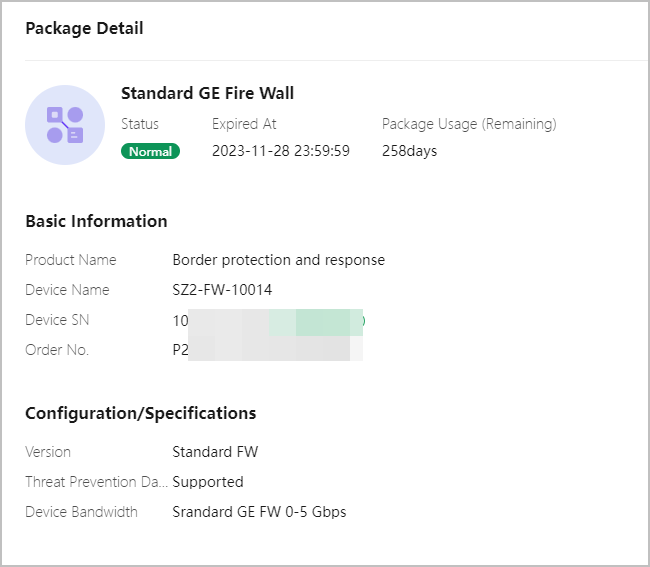Click the Configuration/Specifications section heading
Viewport: 650px width, 567px height.
point(141,413)
